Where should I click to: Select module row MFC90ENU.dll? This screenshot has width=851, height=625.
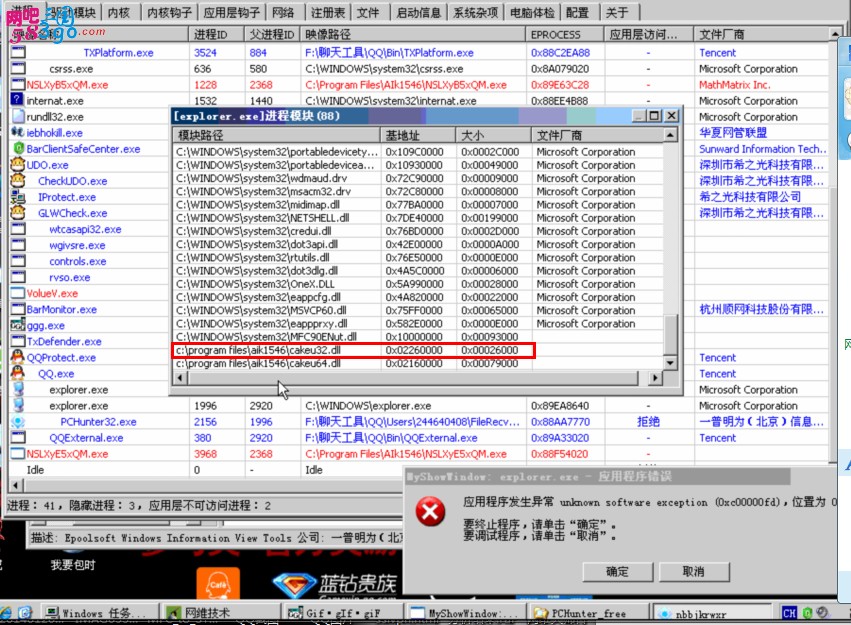click(x=418, y=337)
